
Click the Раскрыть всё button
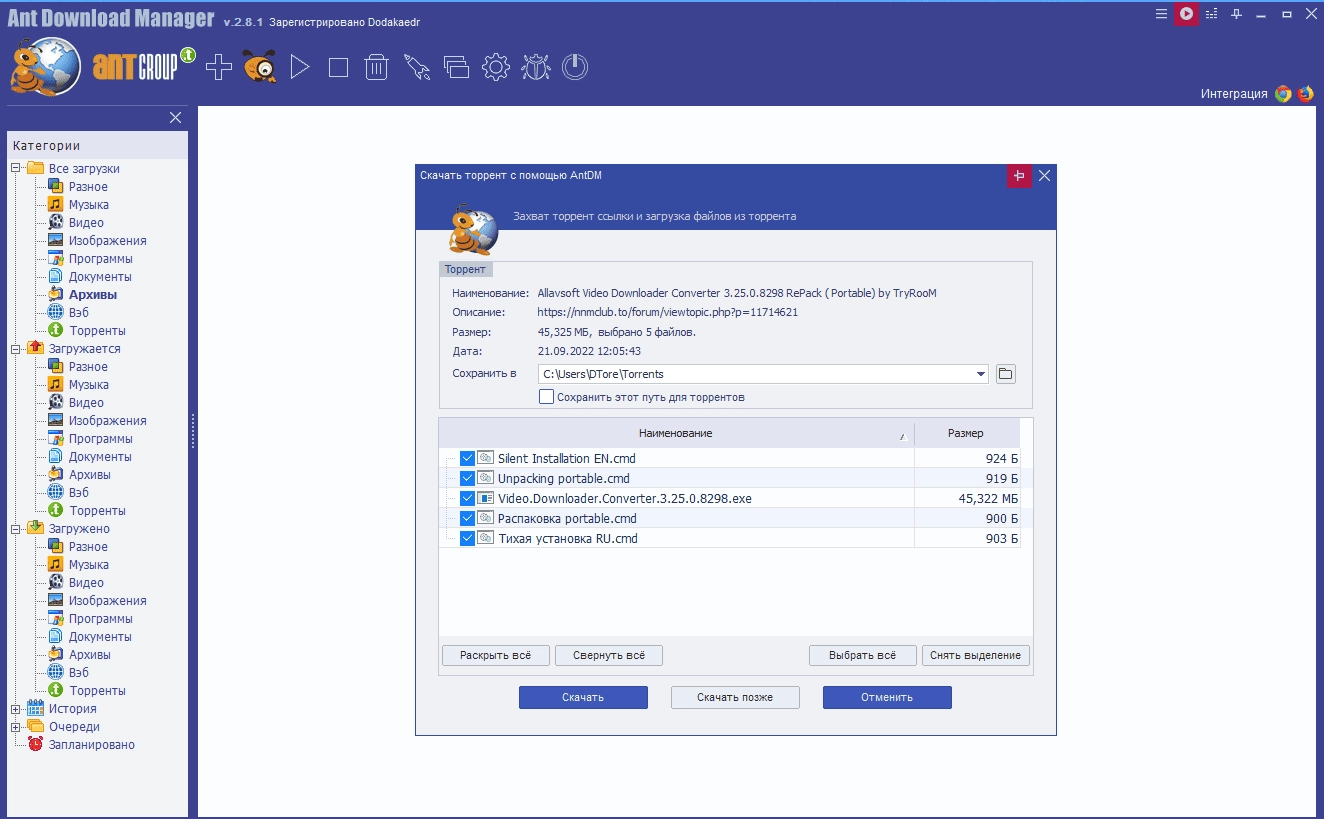pyautogui.click(x=496, y=656)
